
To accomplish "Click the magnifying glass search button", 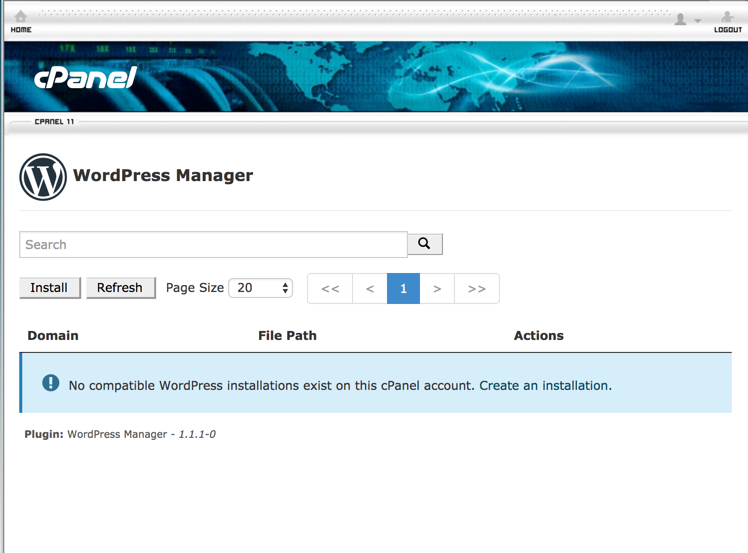I will (x=425, y=244).
